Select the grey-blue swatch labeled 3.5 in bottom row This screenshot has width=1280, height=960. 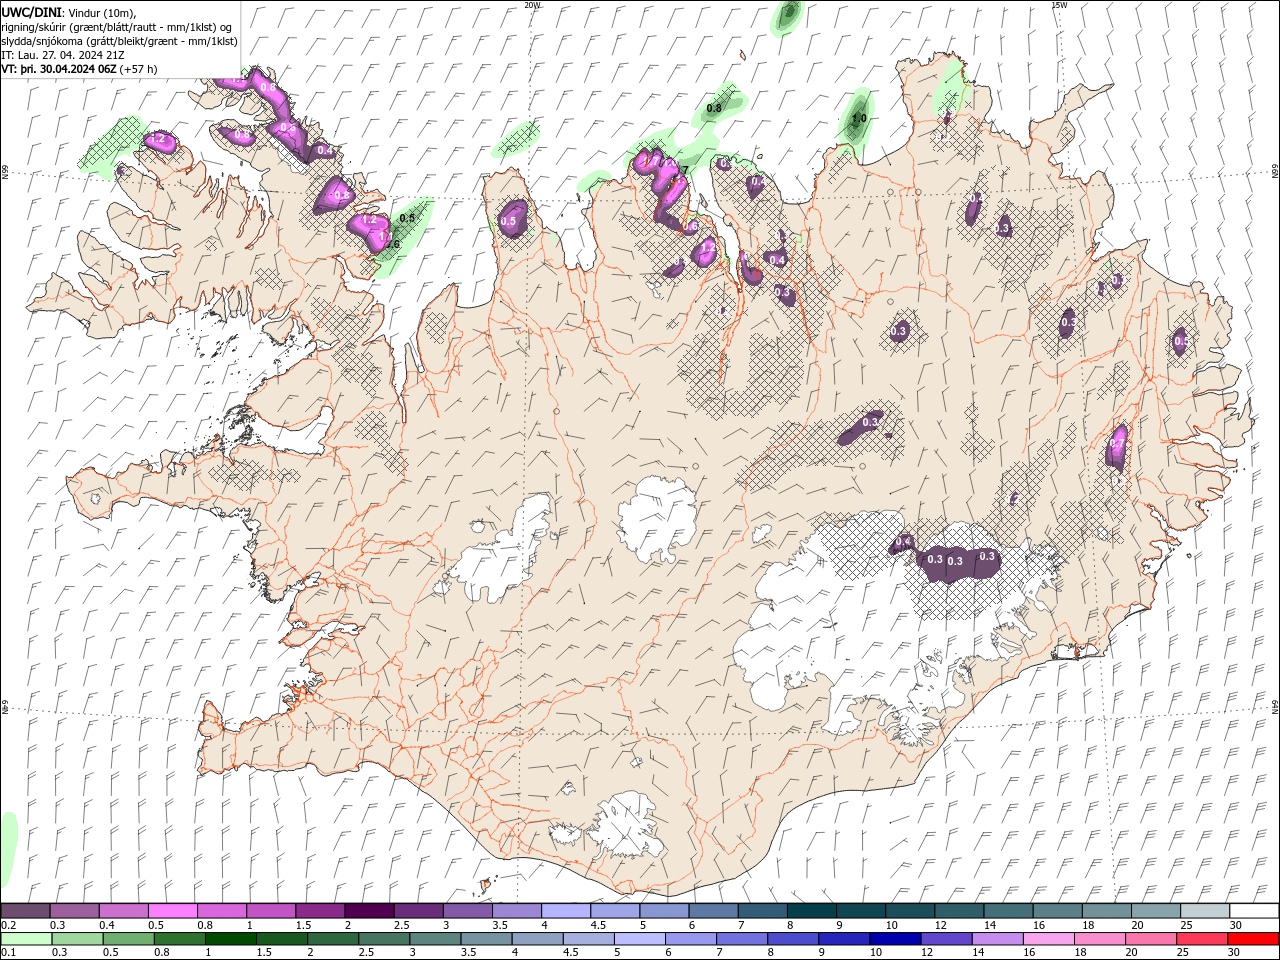486,939
